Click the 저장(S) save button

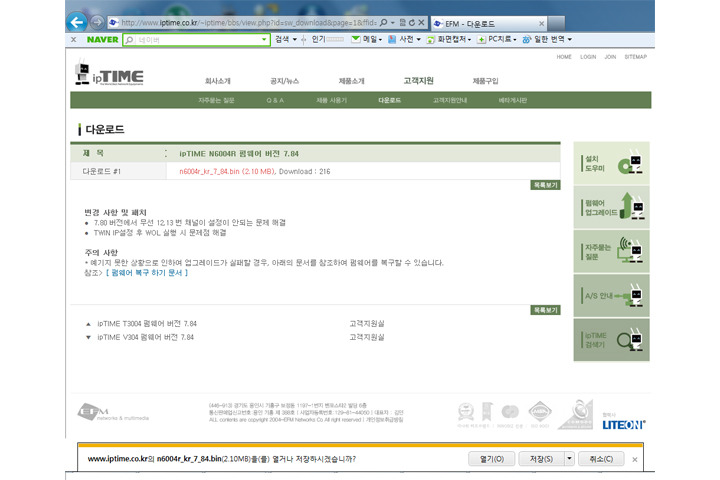point(541,459)
